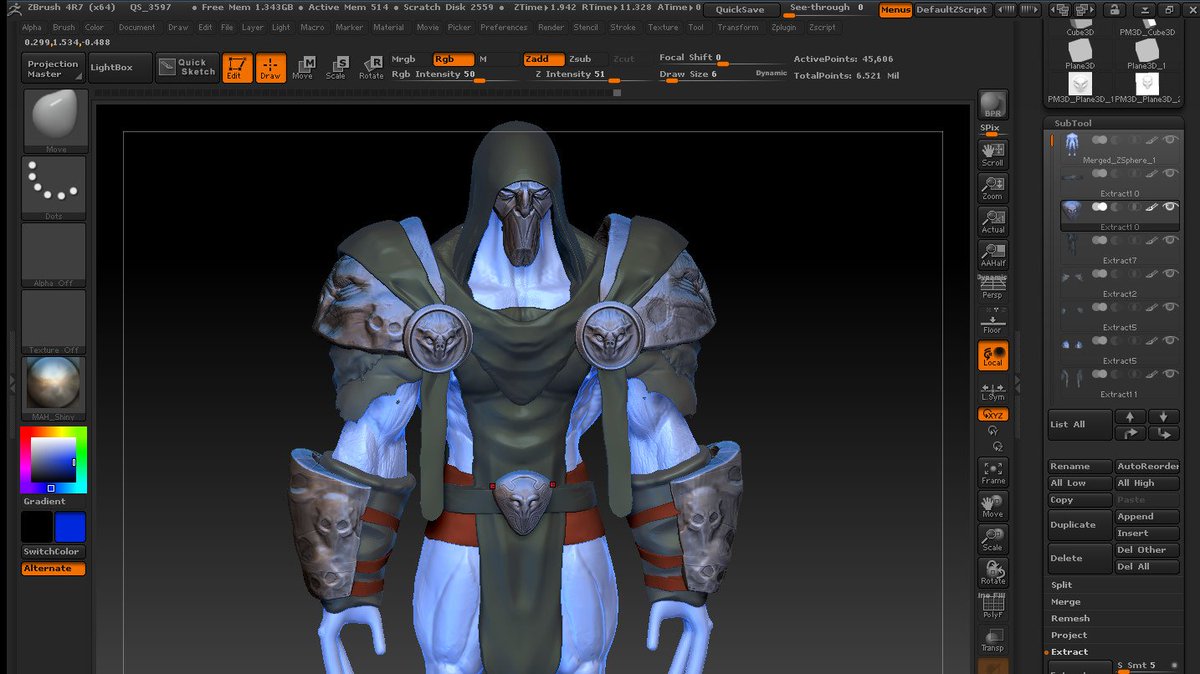This screenshot has width=1200, height=674.
Task: Open the current brush thumbnail (Move)
Action: (x=54, y=121)
